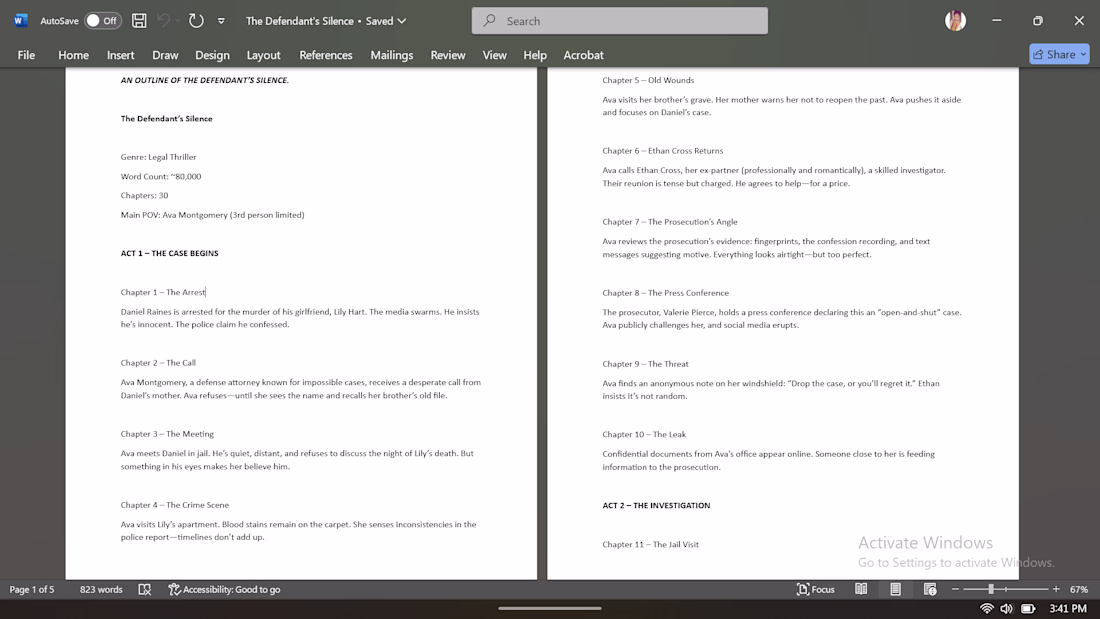The image size is (1100, 619).
Task: Click the search magnifier icon
Action: click(x=490, y=20)
